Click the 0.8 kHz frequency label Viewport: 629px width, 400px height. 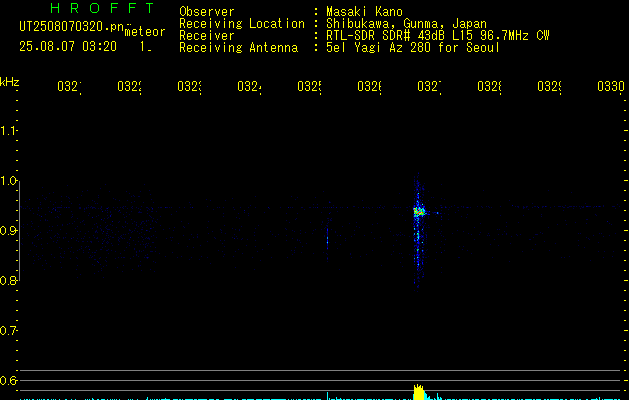(8, 280)
